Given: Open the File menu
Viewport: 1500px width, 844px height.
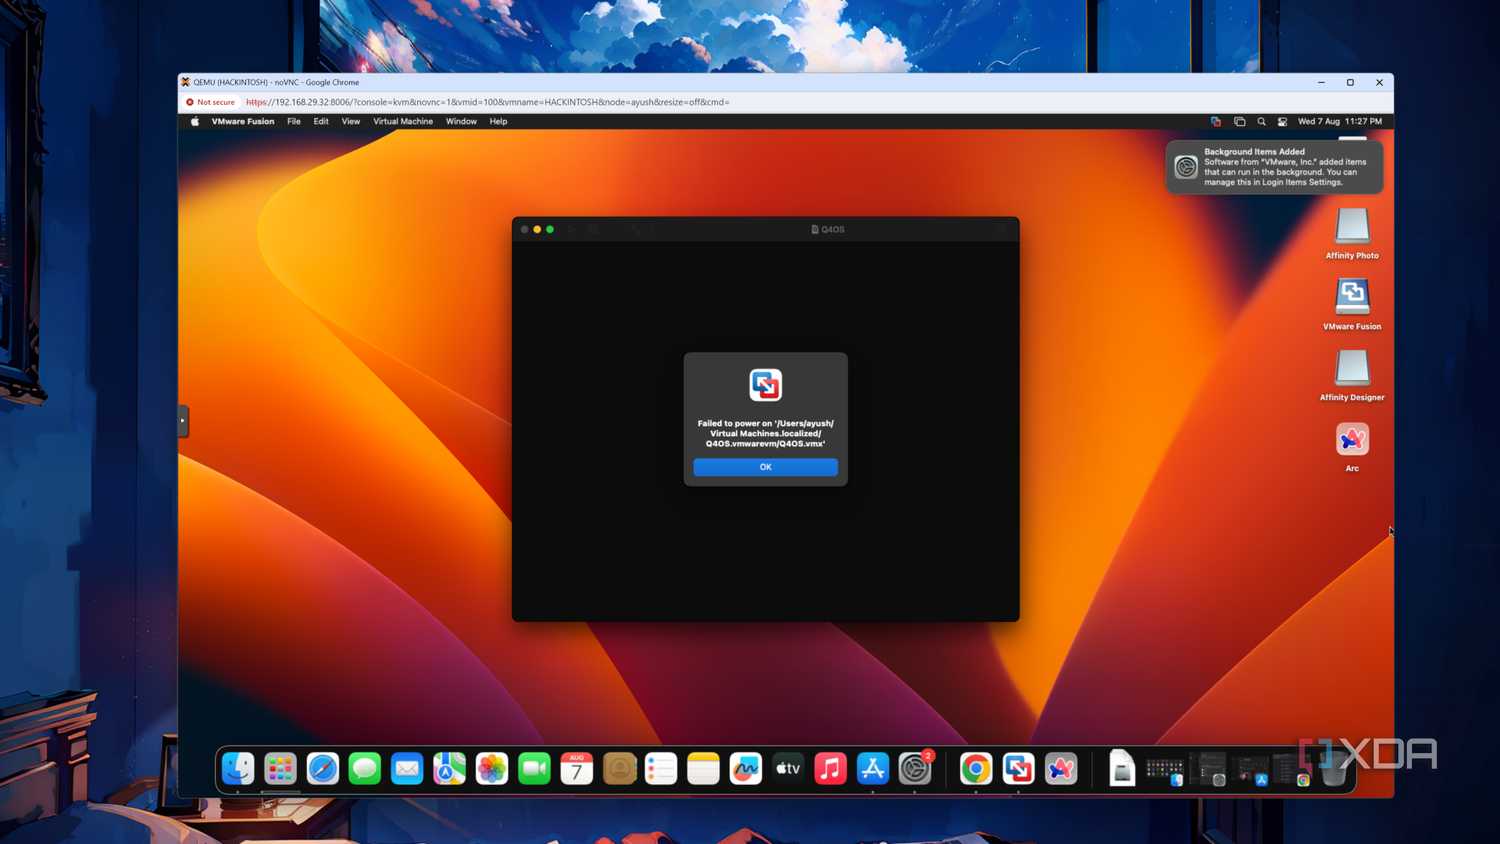Looking at the screenshot, I should pos(294,122).
